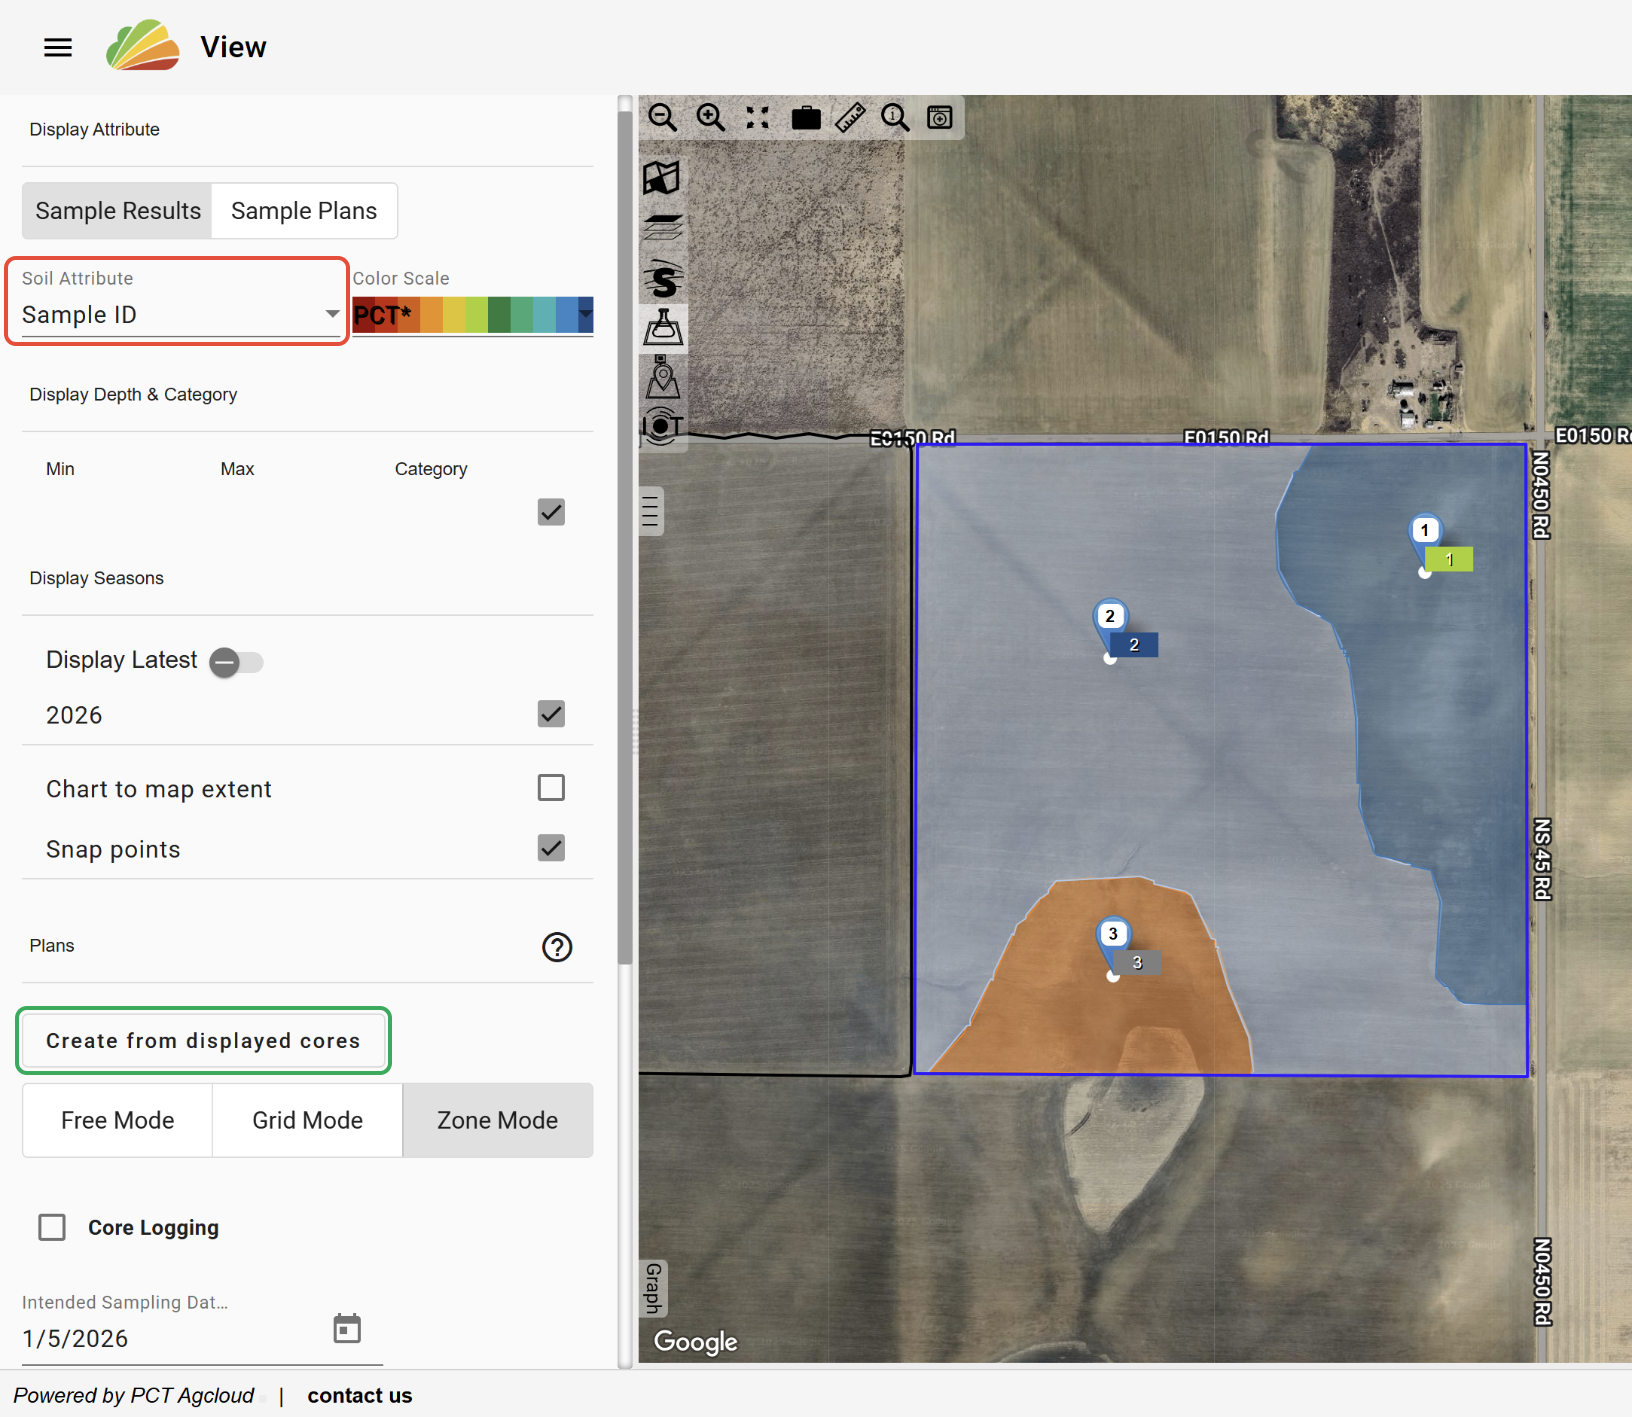Open the briefcase toolbox icon
Viewport: 1632px width, 1417px height.
(x=806, y=118)
